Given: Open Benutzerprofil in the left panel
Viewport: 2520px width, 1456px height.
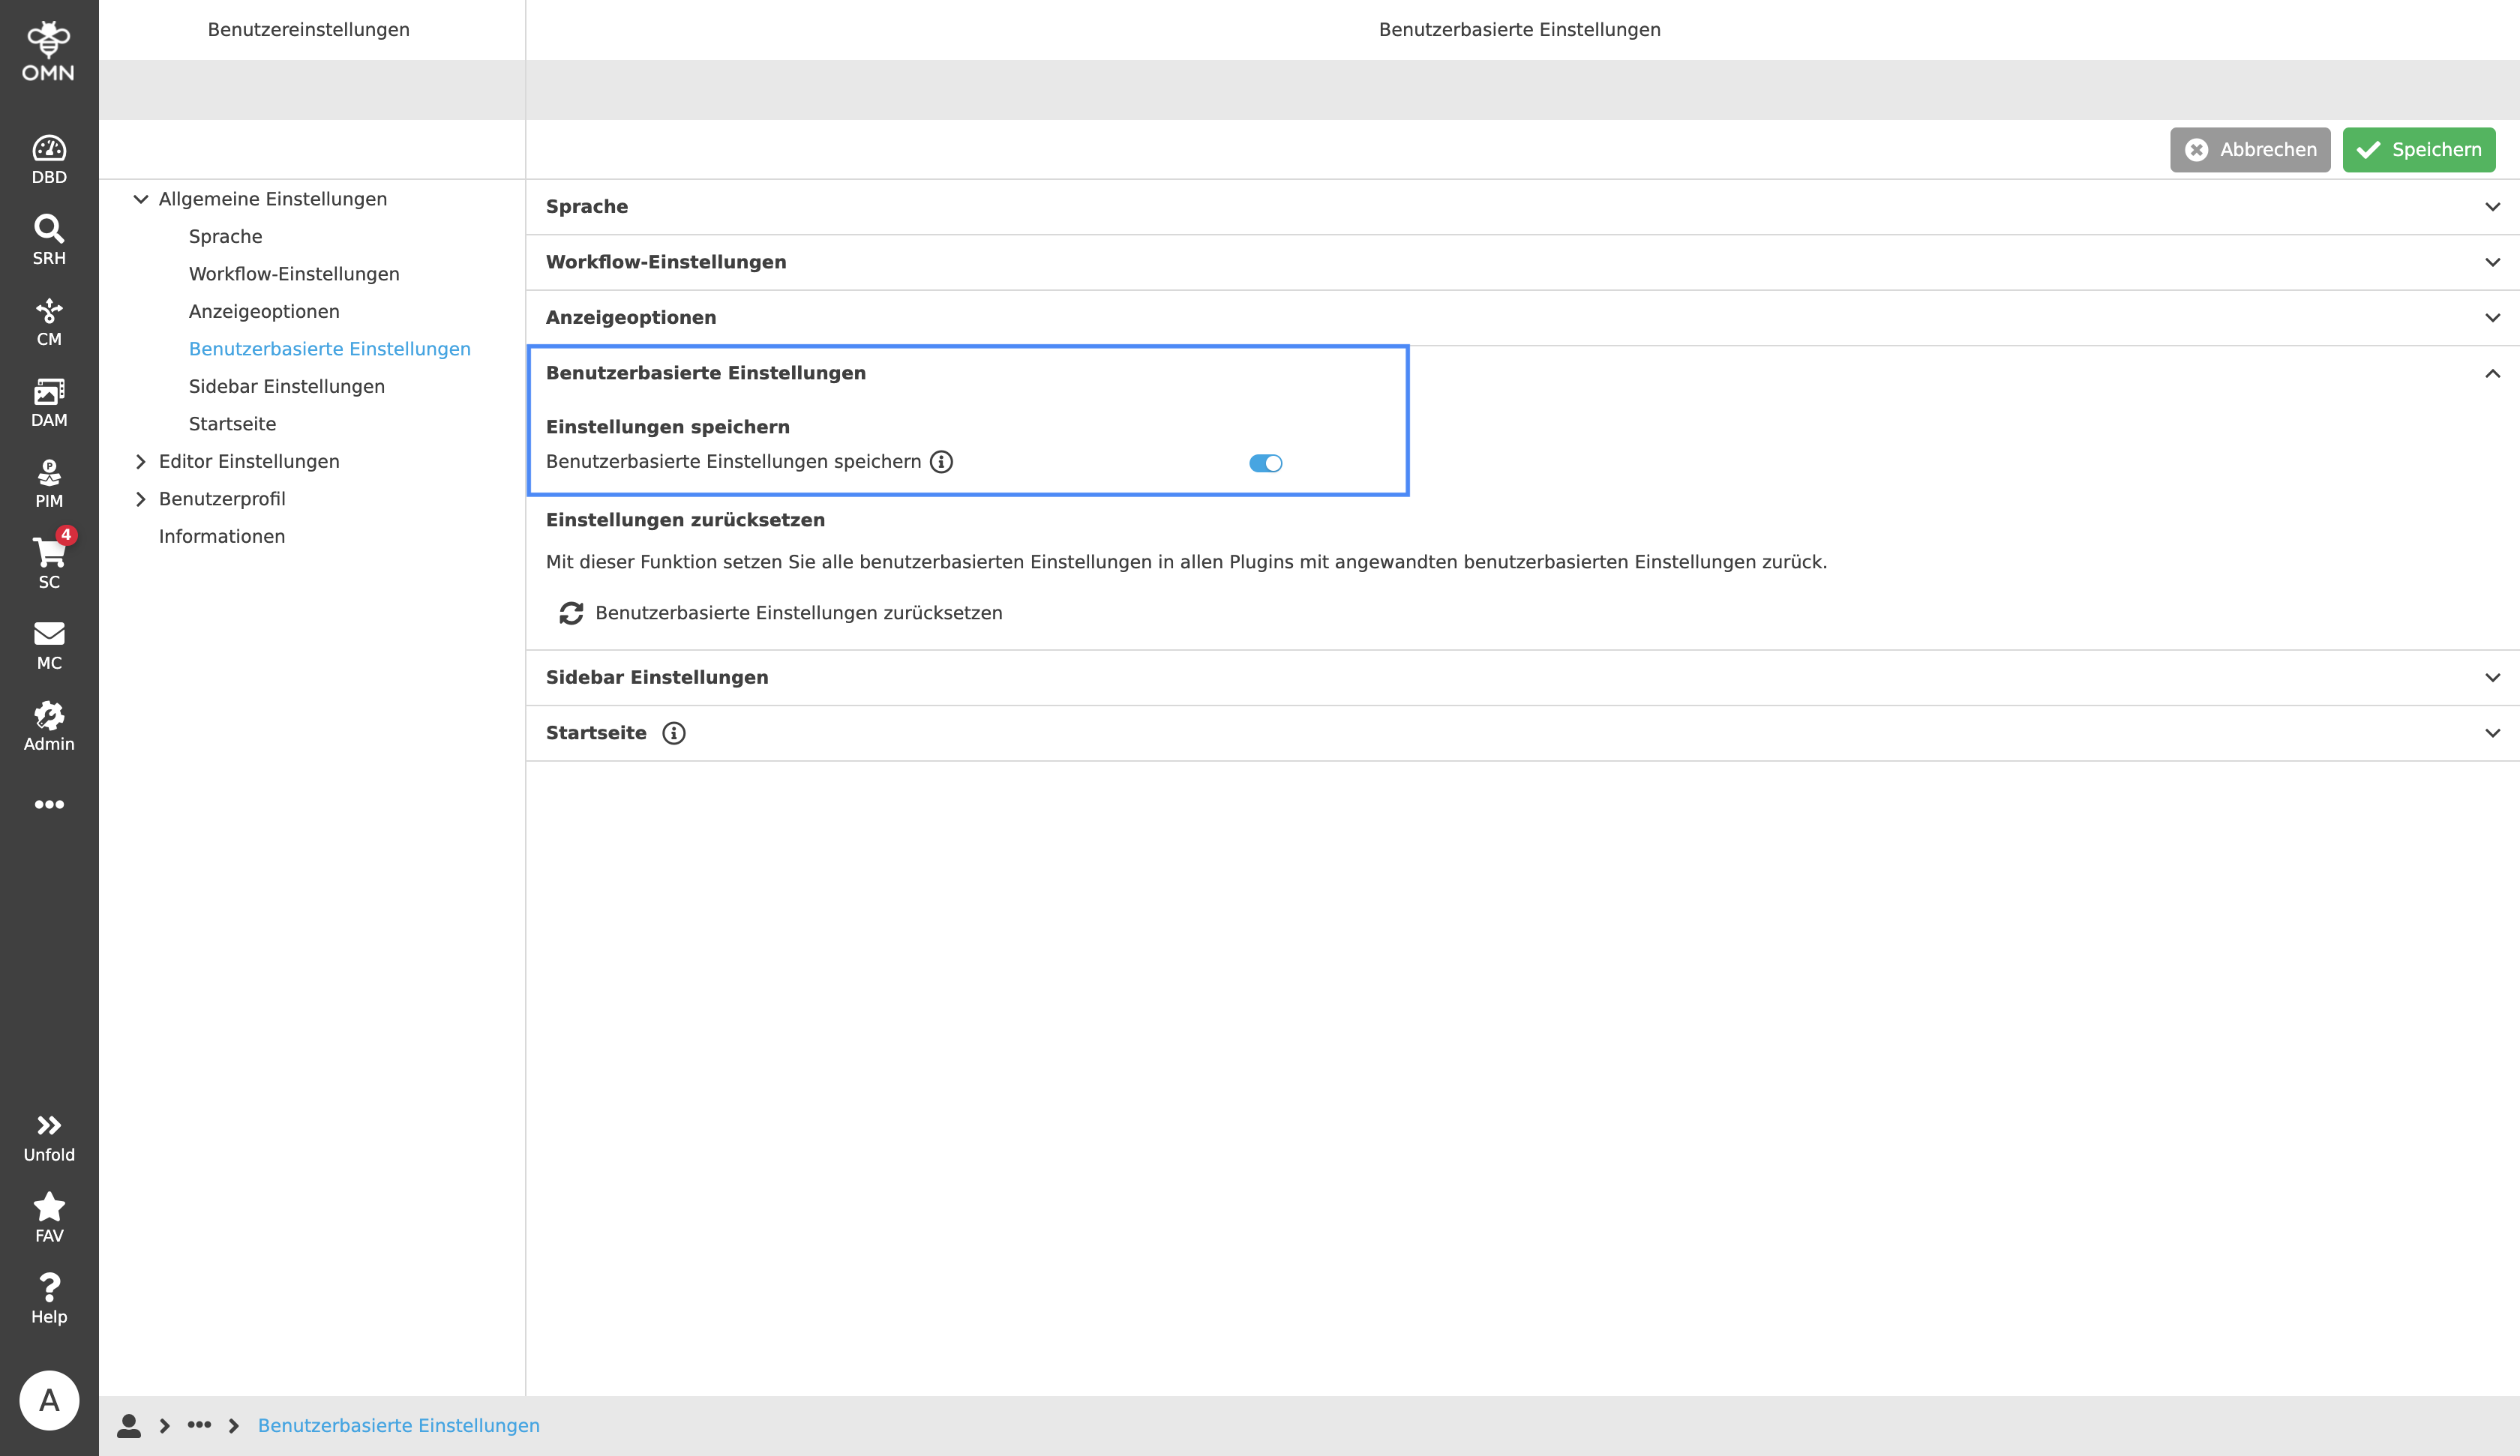Looking at the screenshot, I should click(222, 498).
